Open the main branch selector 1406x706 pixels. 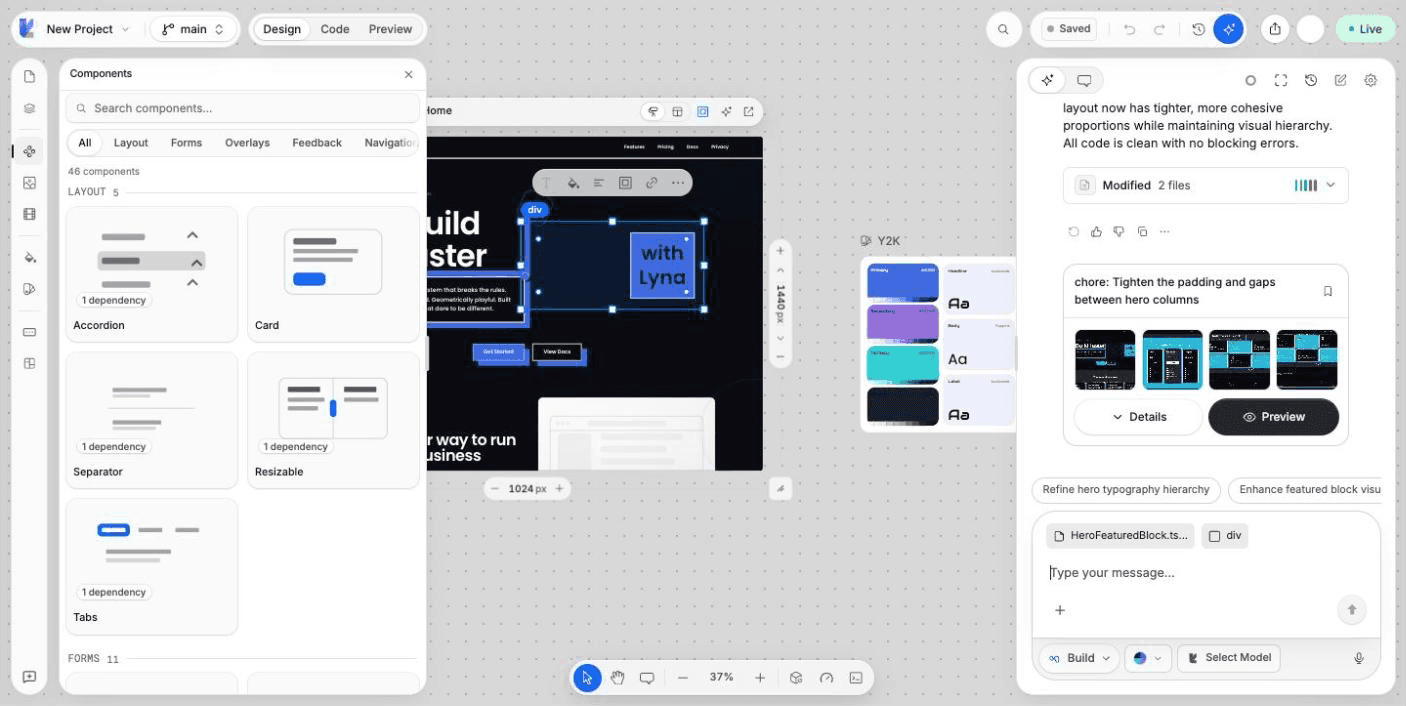click(193, 29)
